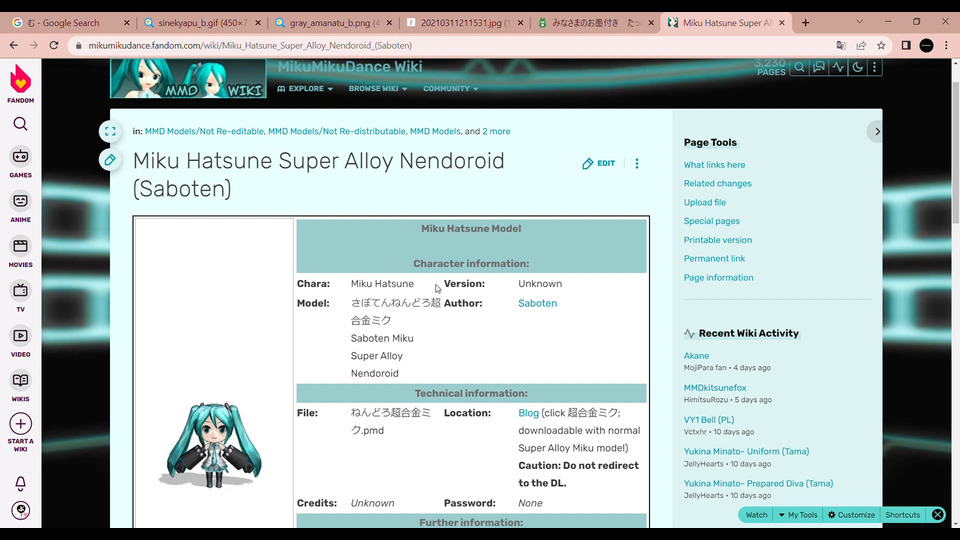Open the user avatar menu in sidebar
Screen dimensions: 960x540
[20, 510]
